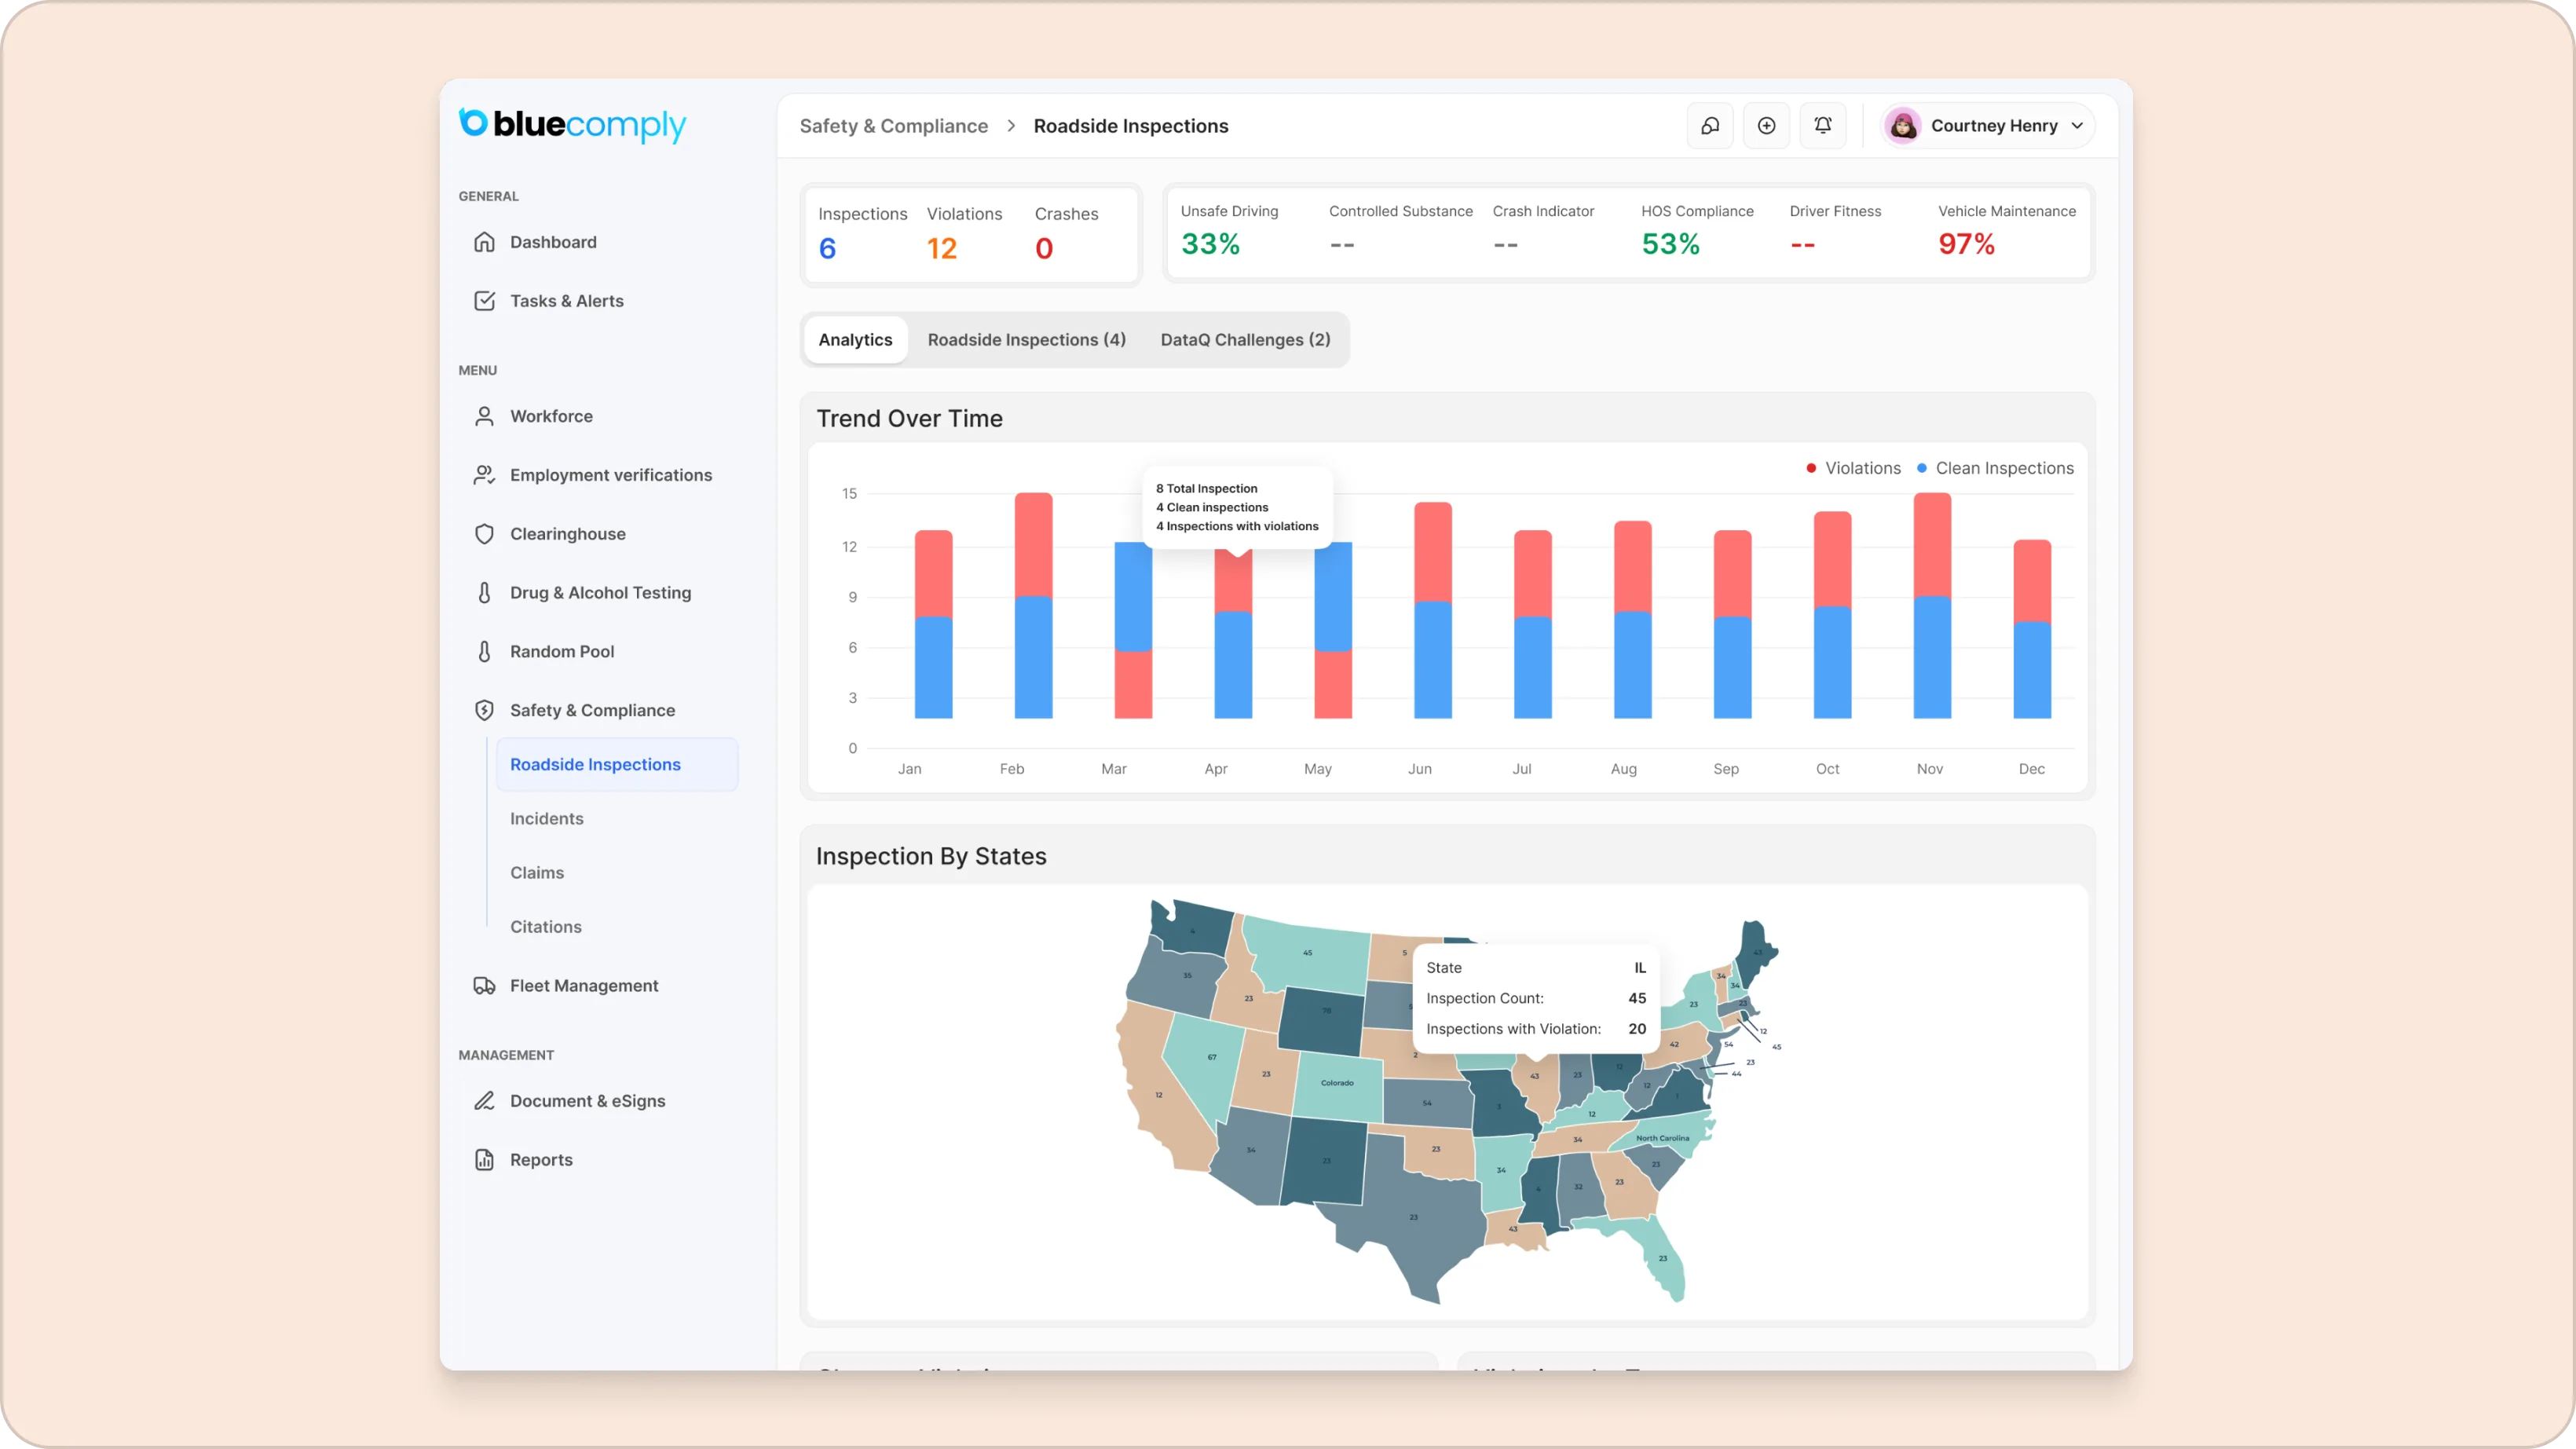Open the Dashboard home icon
The image size is (2576, 1449).
[484, 242]
